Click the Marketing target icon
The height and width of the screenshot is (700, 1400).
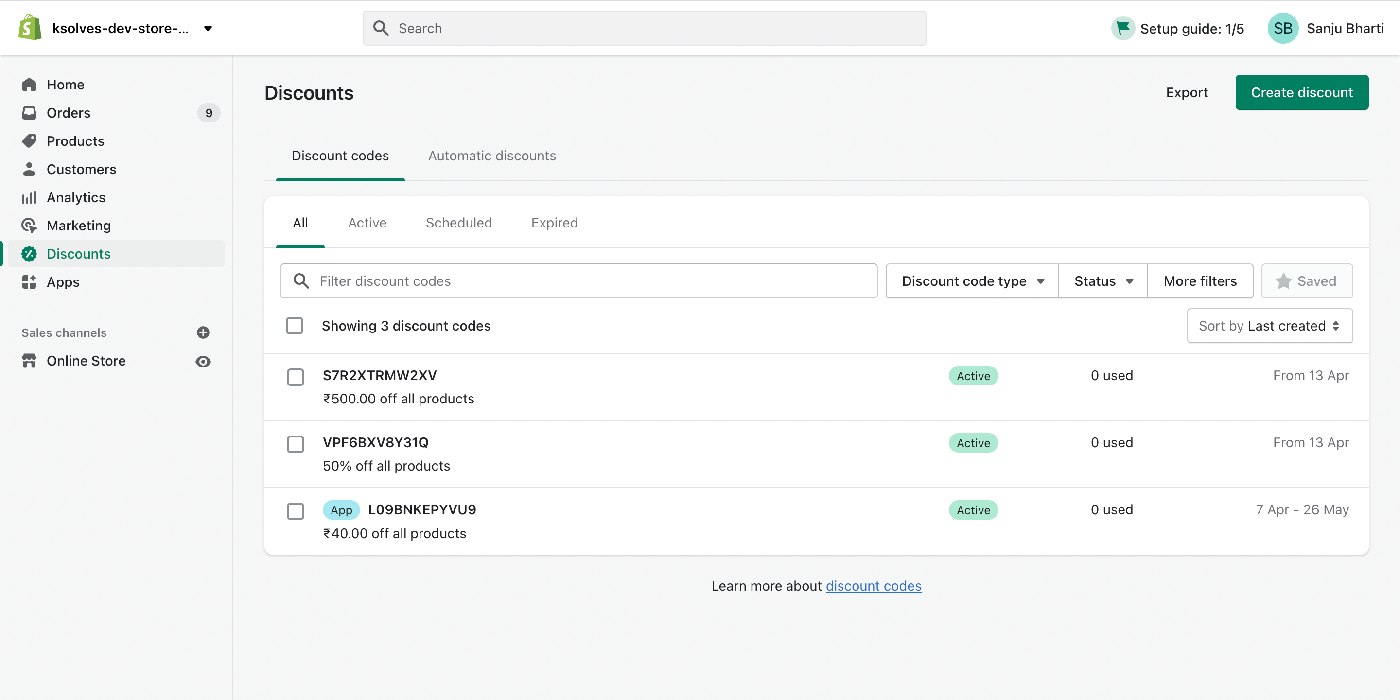[29, 225]
